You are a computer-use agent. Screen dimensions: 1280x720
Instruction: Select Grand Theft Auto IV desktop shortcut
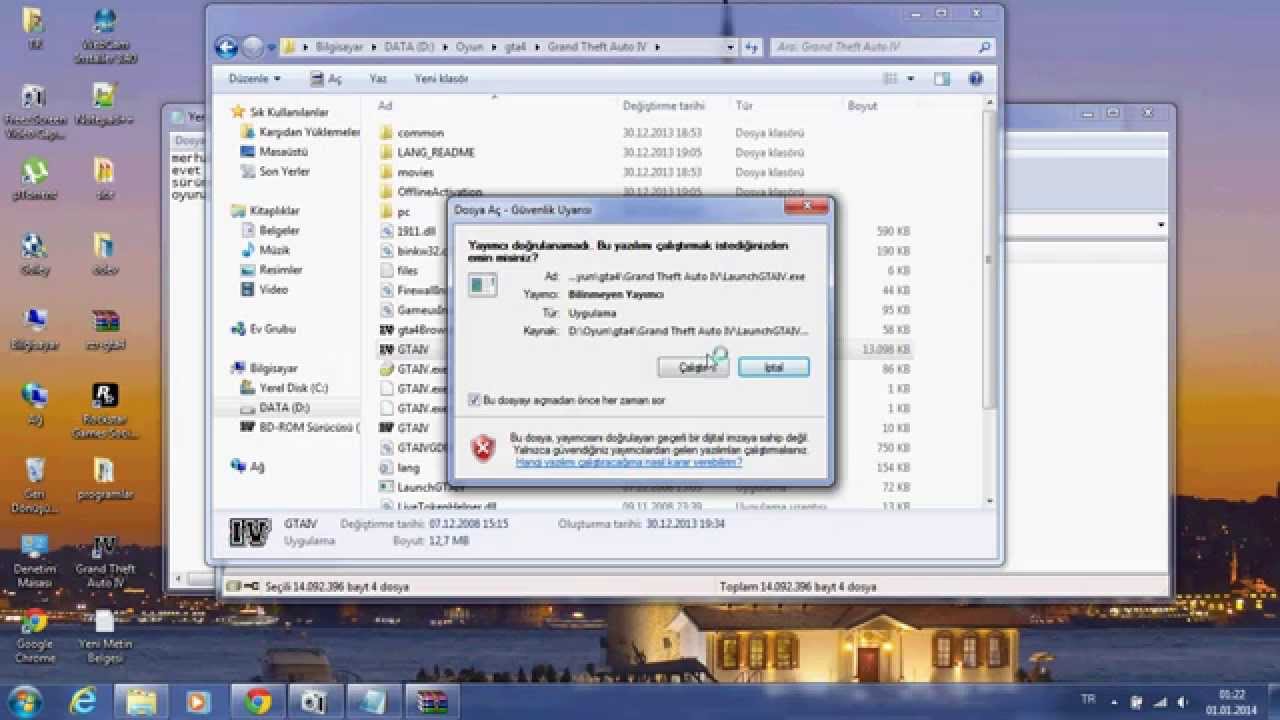coord(104,560)
